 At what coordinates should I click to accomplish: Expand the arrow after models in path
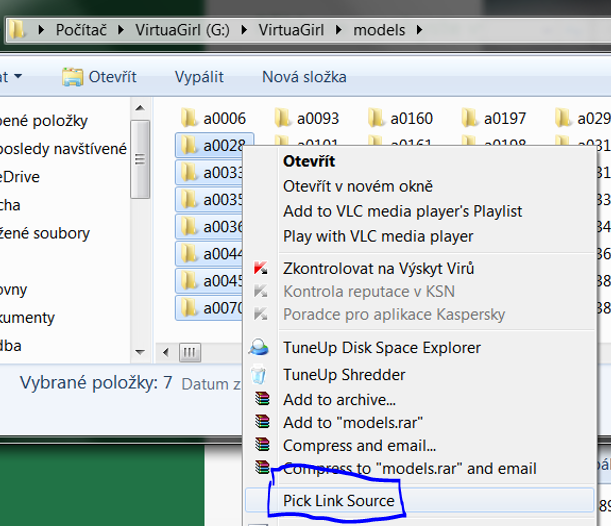pos(420,30)
